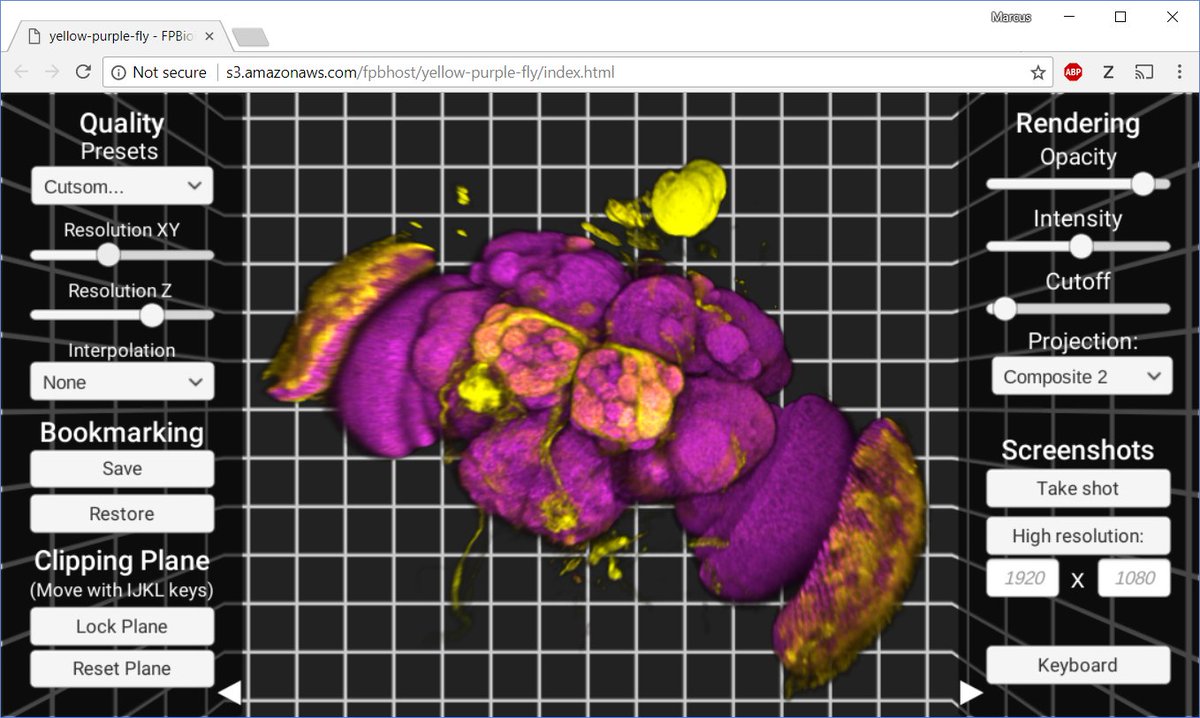Click the Not secure info icon
This screenshot has height=718, width=1200.
[119, 72]
